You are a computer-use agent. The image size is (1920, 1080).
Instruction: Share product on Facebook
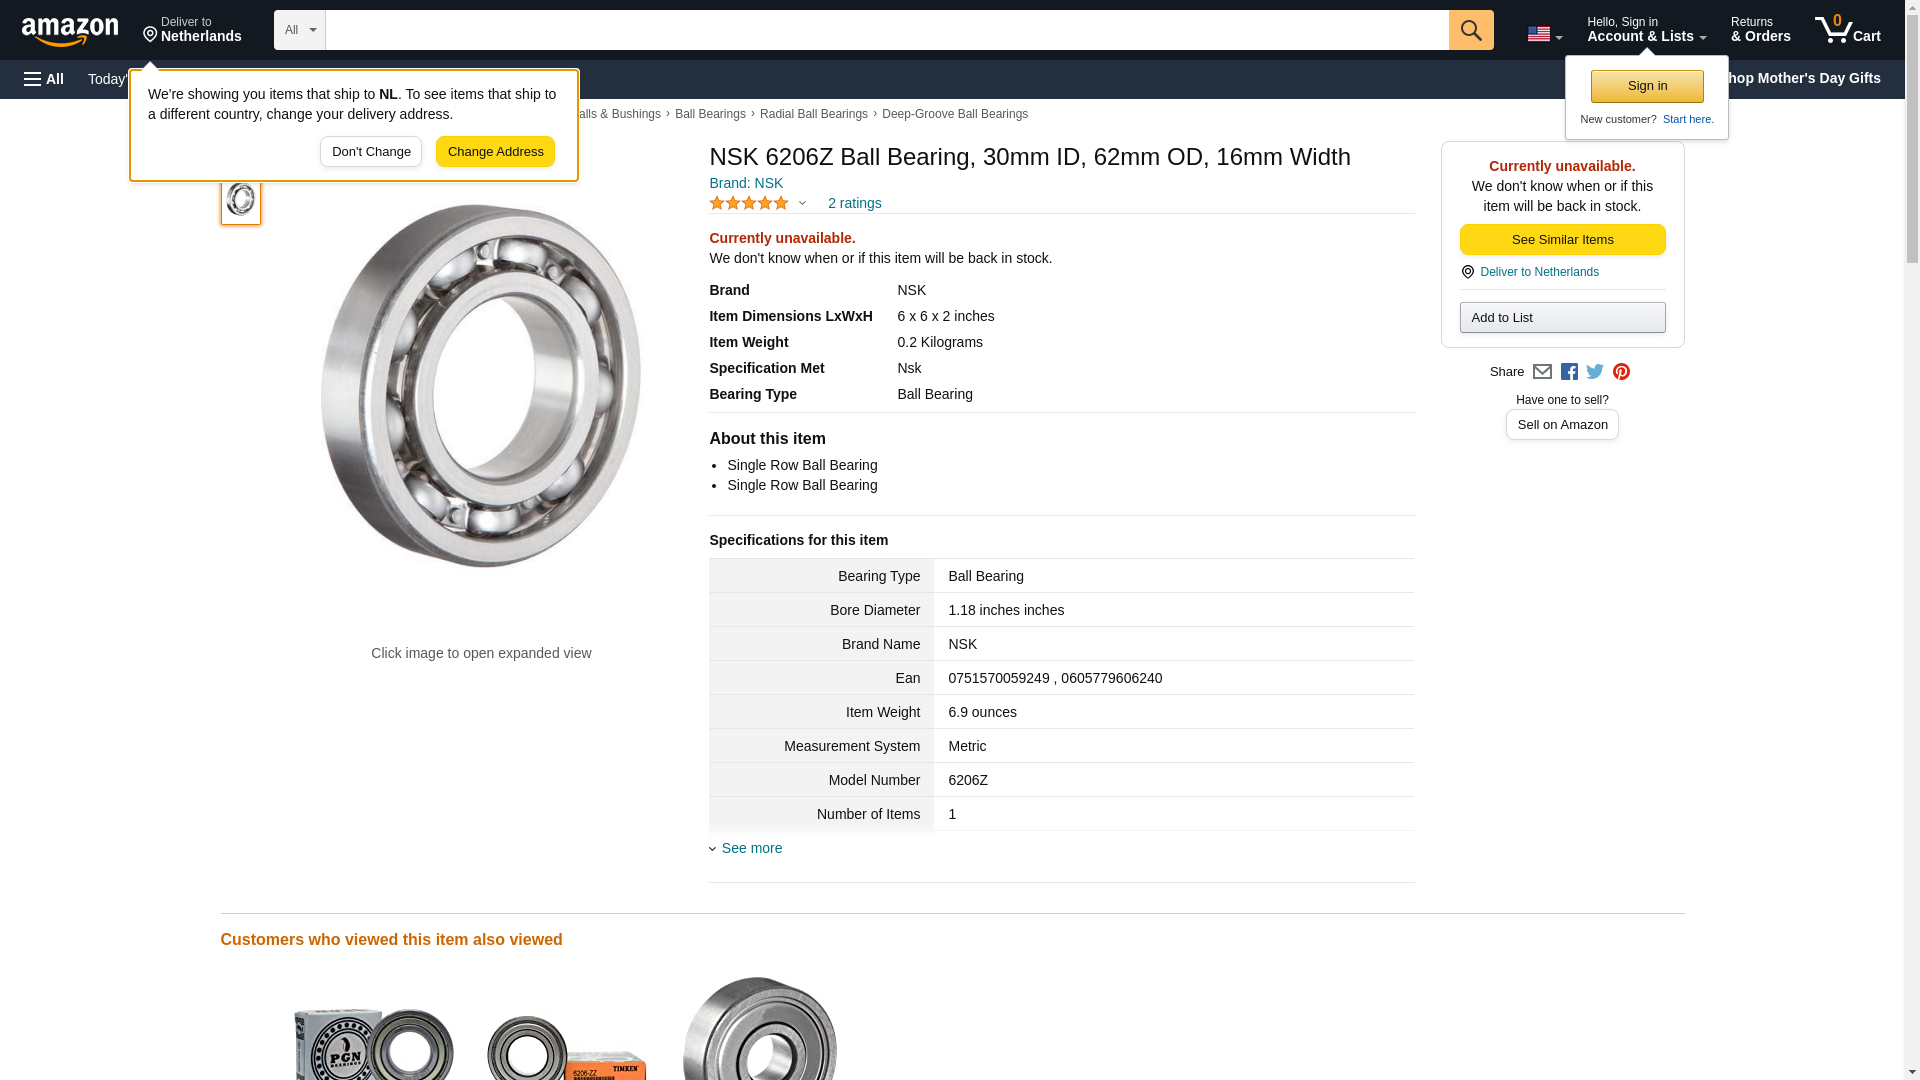click(1569, 372)
